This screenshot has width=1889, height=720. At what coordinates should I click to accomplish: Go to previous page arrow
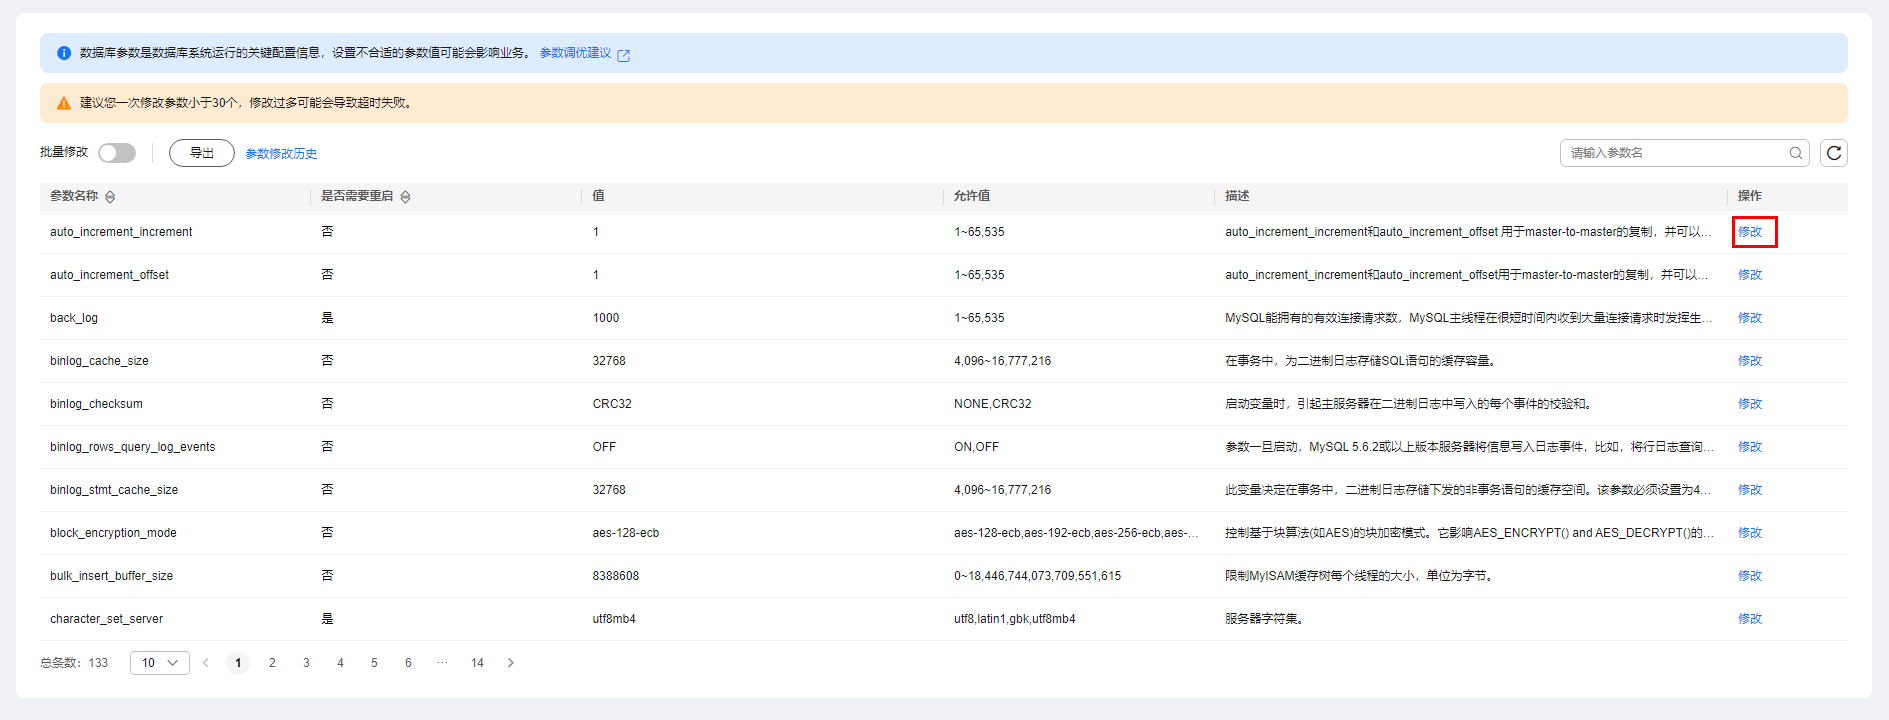[x=206, y=663]
